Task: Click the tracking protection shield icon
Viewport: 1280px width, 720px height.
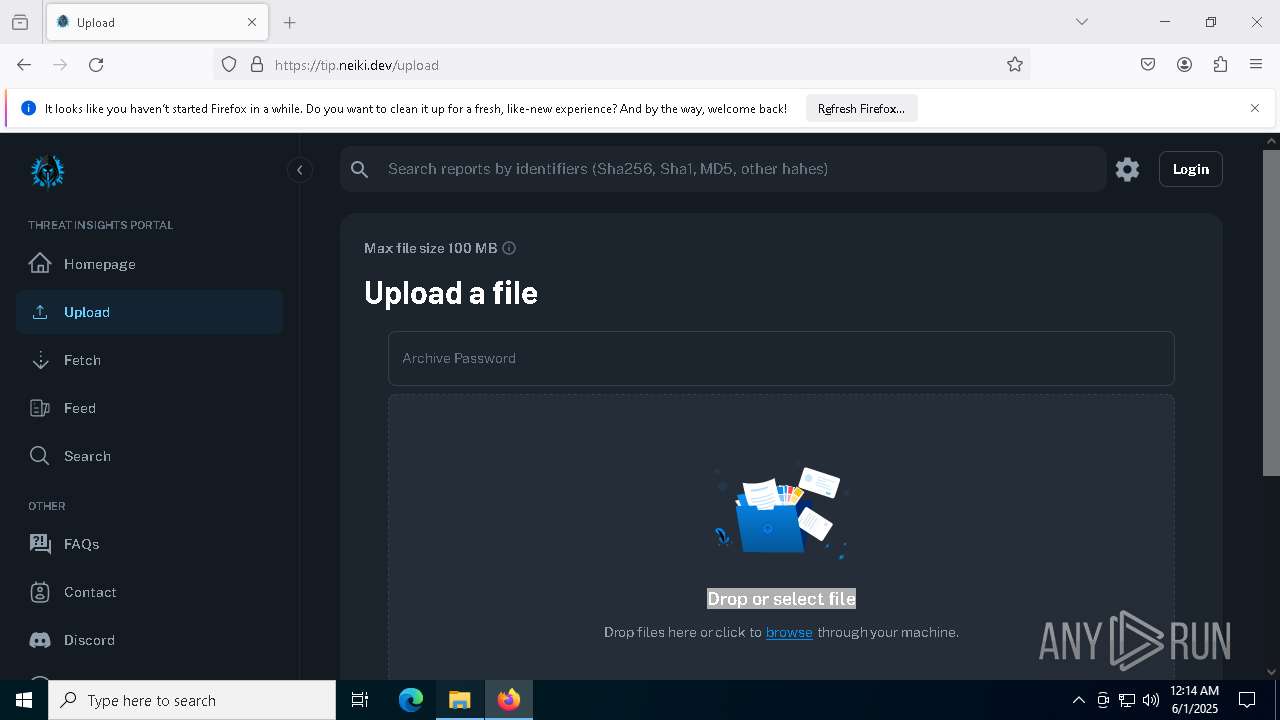Action: [x=229, y=65]
